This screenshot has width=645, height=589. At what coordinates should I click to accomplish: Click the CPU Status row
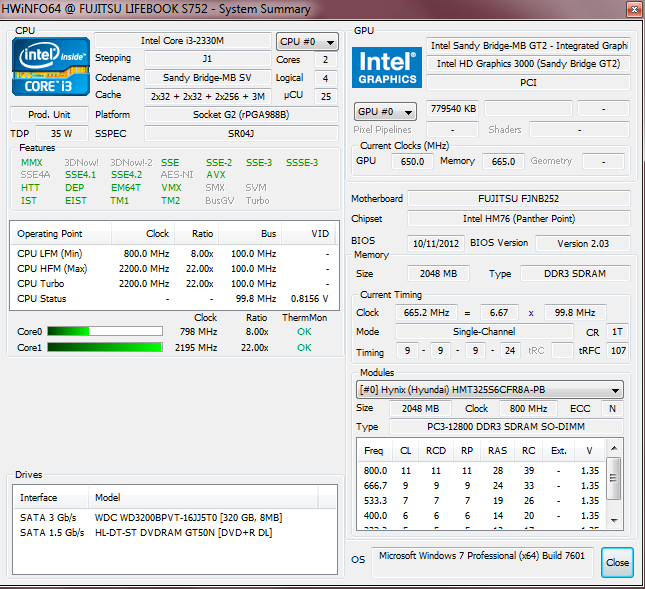174,299
